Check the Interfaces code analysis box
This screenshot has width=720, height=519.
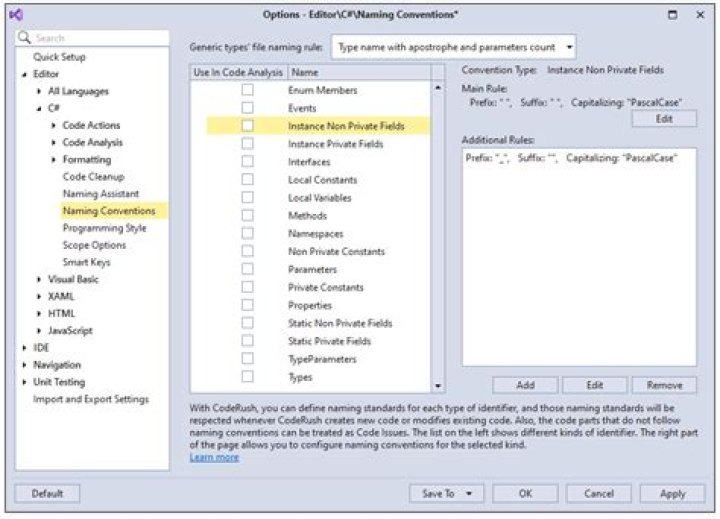[247, 162]
